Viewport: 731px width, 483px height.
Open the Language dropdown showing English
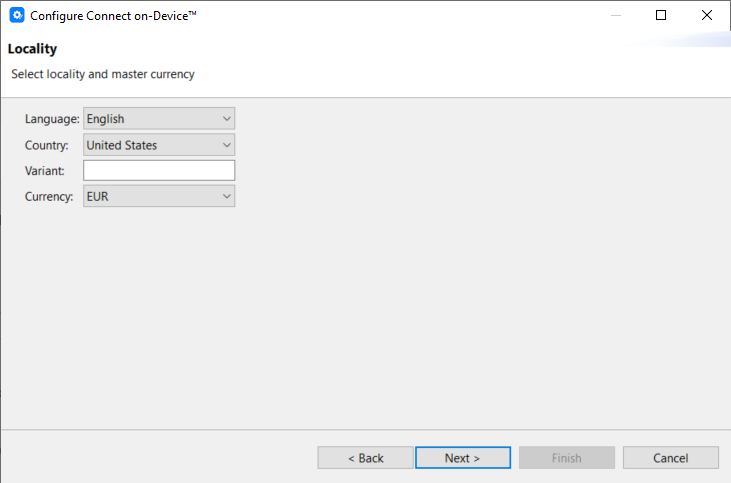coord(159,119)
